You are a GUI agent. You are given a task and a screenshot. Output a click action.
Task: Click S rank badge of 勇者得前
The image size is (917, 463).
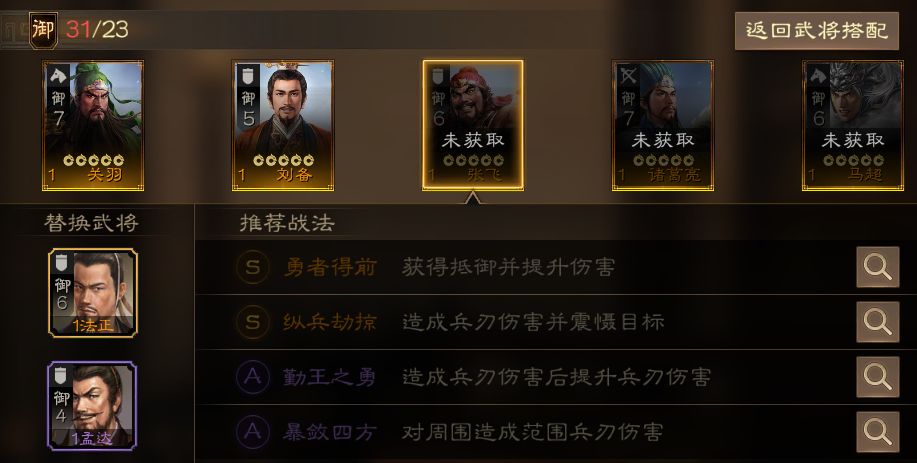tap(253, 267)
